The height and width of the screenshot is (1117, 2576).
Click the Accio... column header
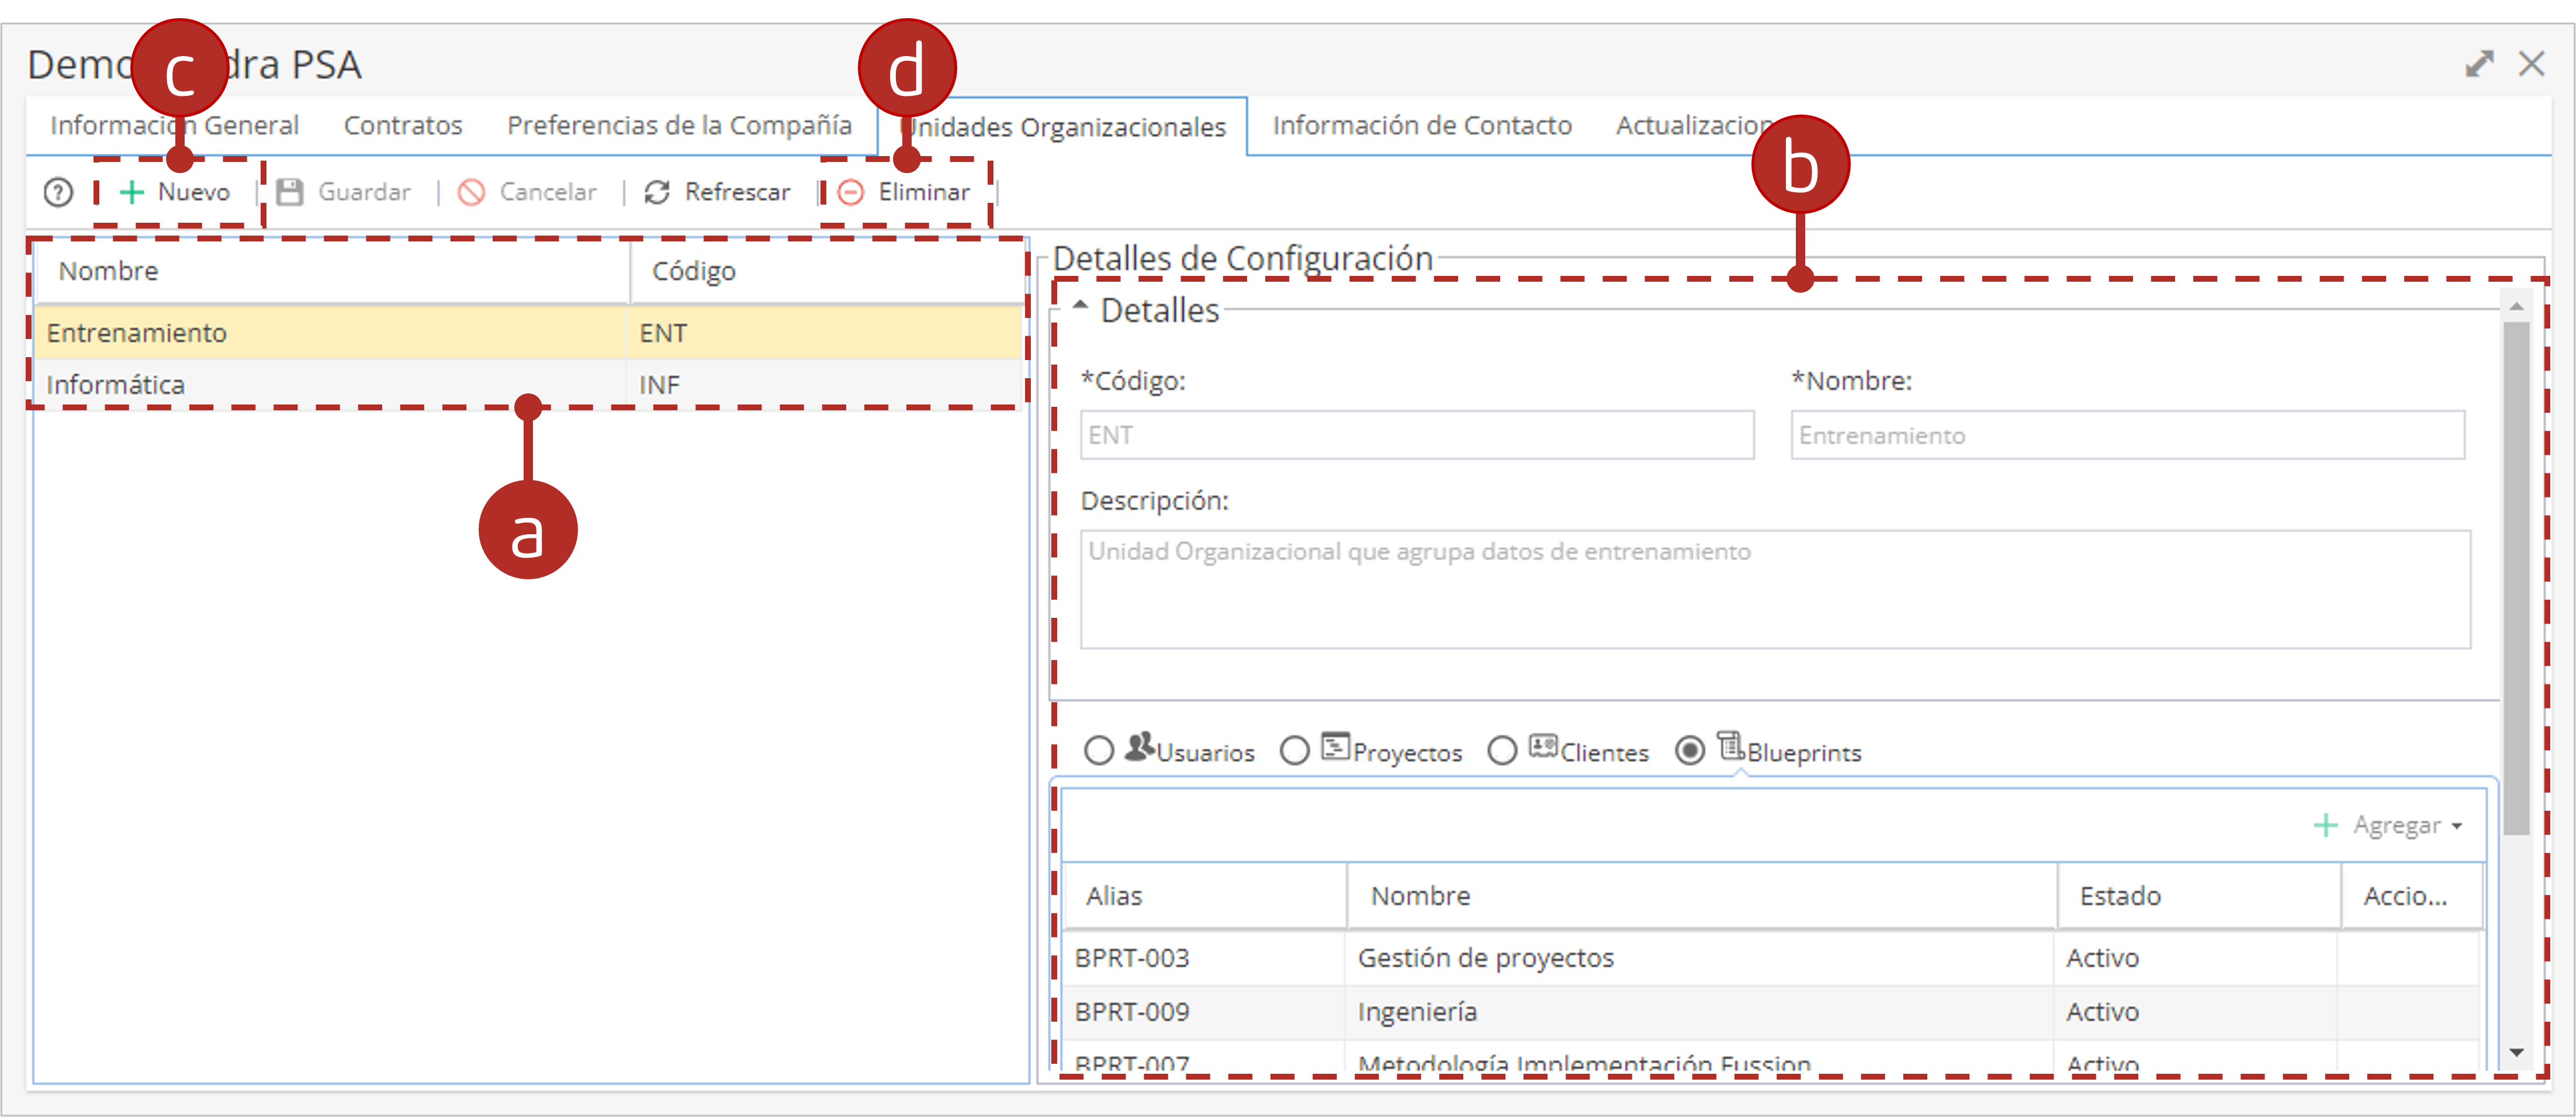tap(2411, 896)
